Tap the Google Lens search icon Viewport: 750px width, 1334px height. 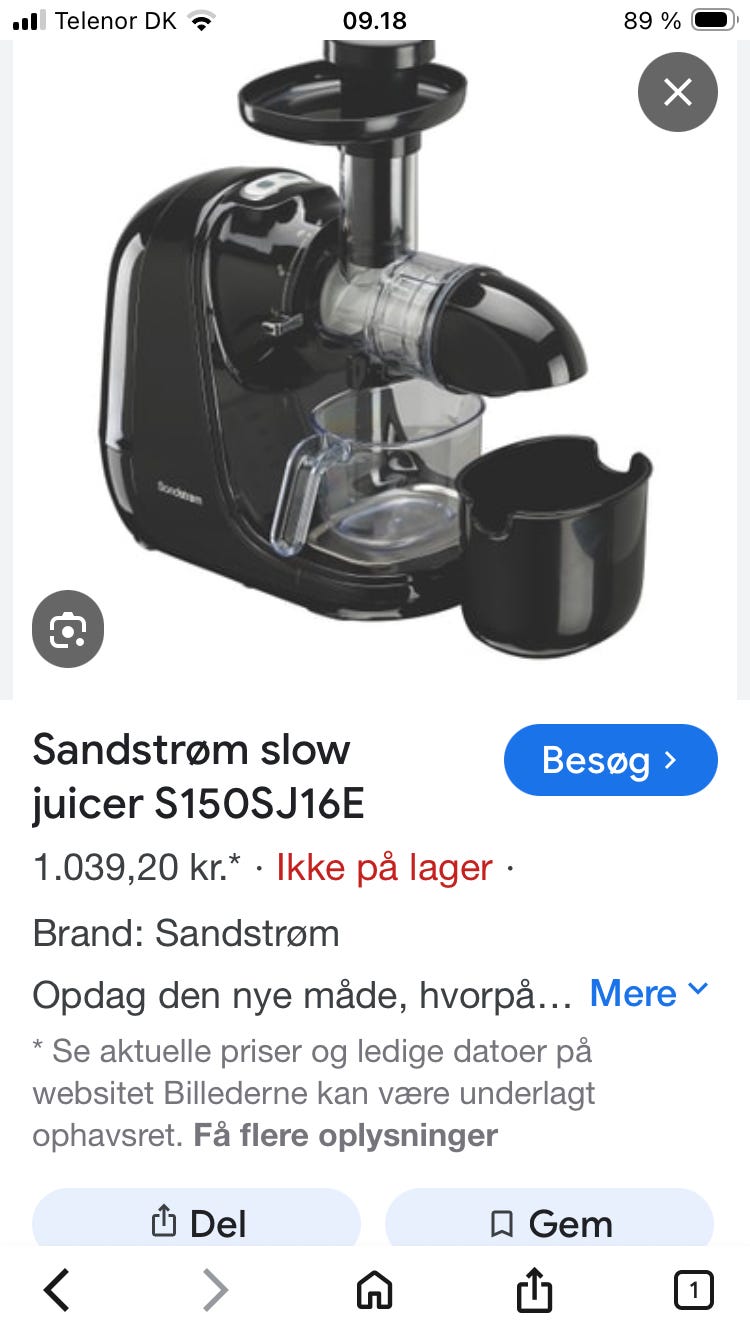[68, 629]
